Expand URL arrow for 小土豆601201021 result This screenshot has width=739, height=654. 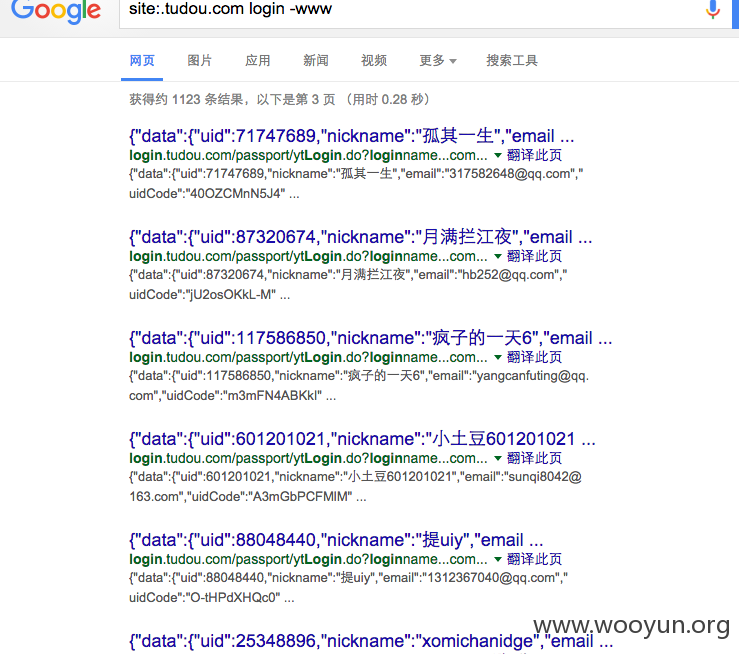point(497,458)
